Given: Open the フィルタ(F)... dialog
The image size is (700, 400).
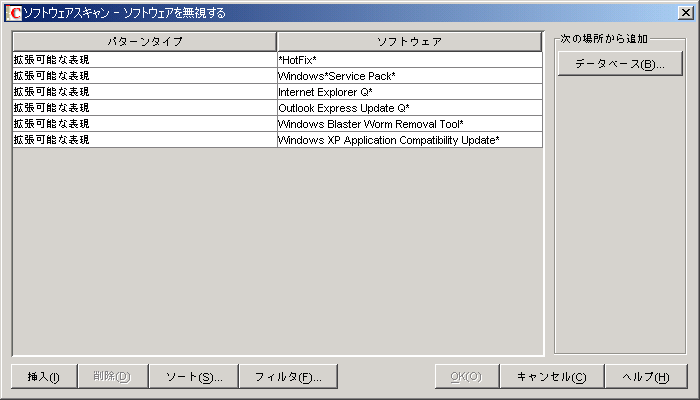Looking at the screenshot, I should (x=288, y=376).
